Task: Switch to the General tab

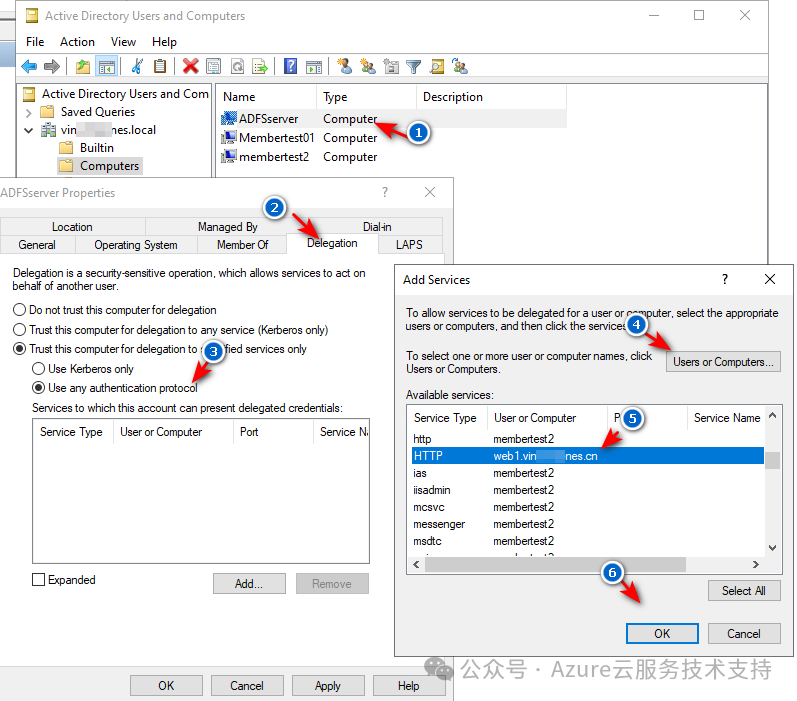Action: click(37, 245)
